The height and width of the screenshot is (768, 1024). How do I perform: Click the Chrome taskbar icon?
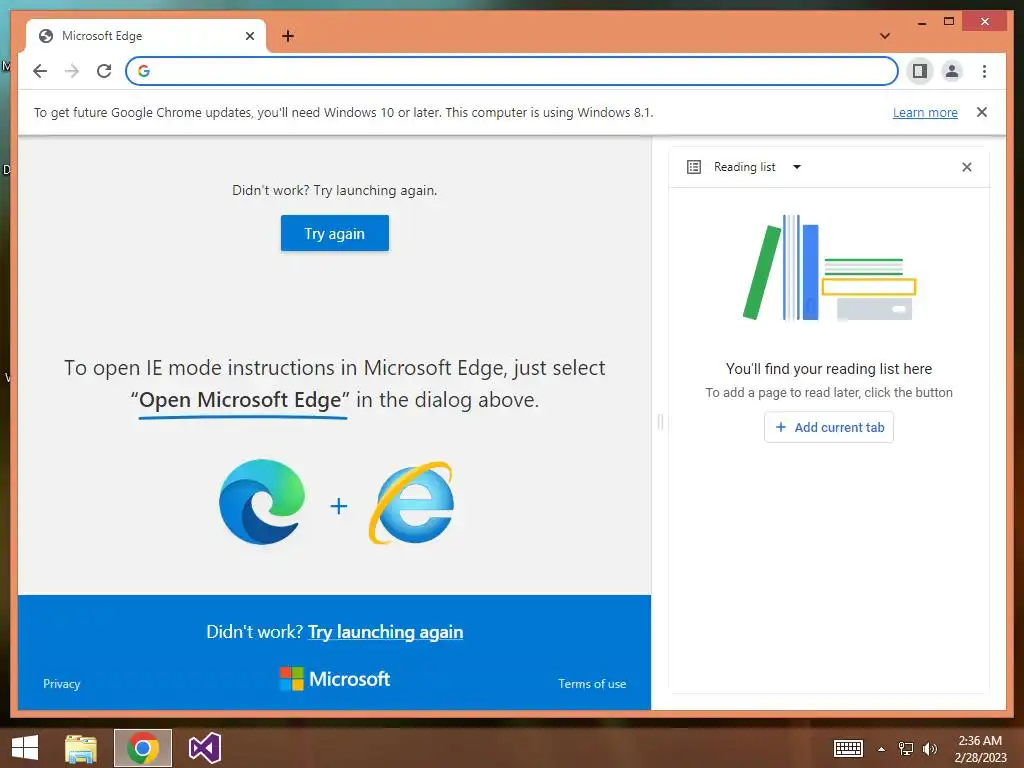click(143, 748)
